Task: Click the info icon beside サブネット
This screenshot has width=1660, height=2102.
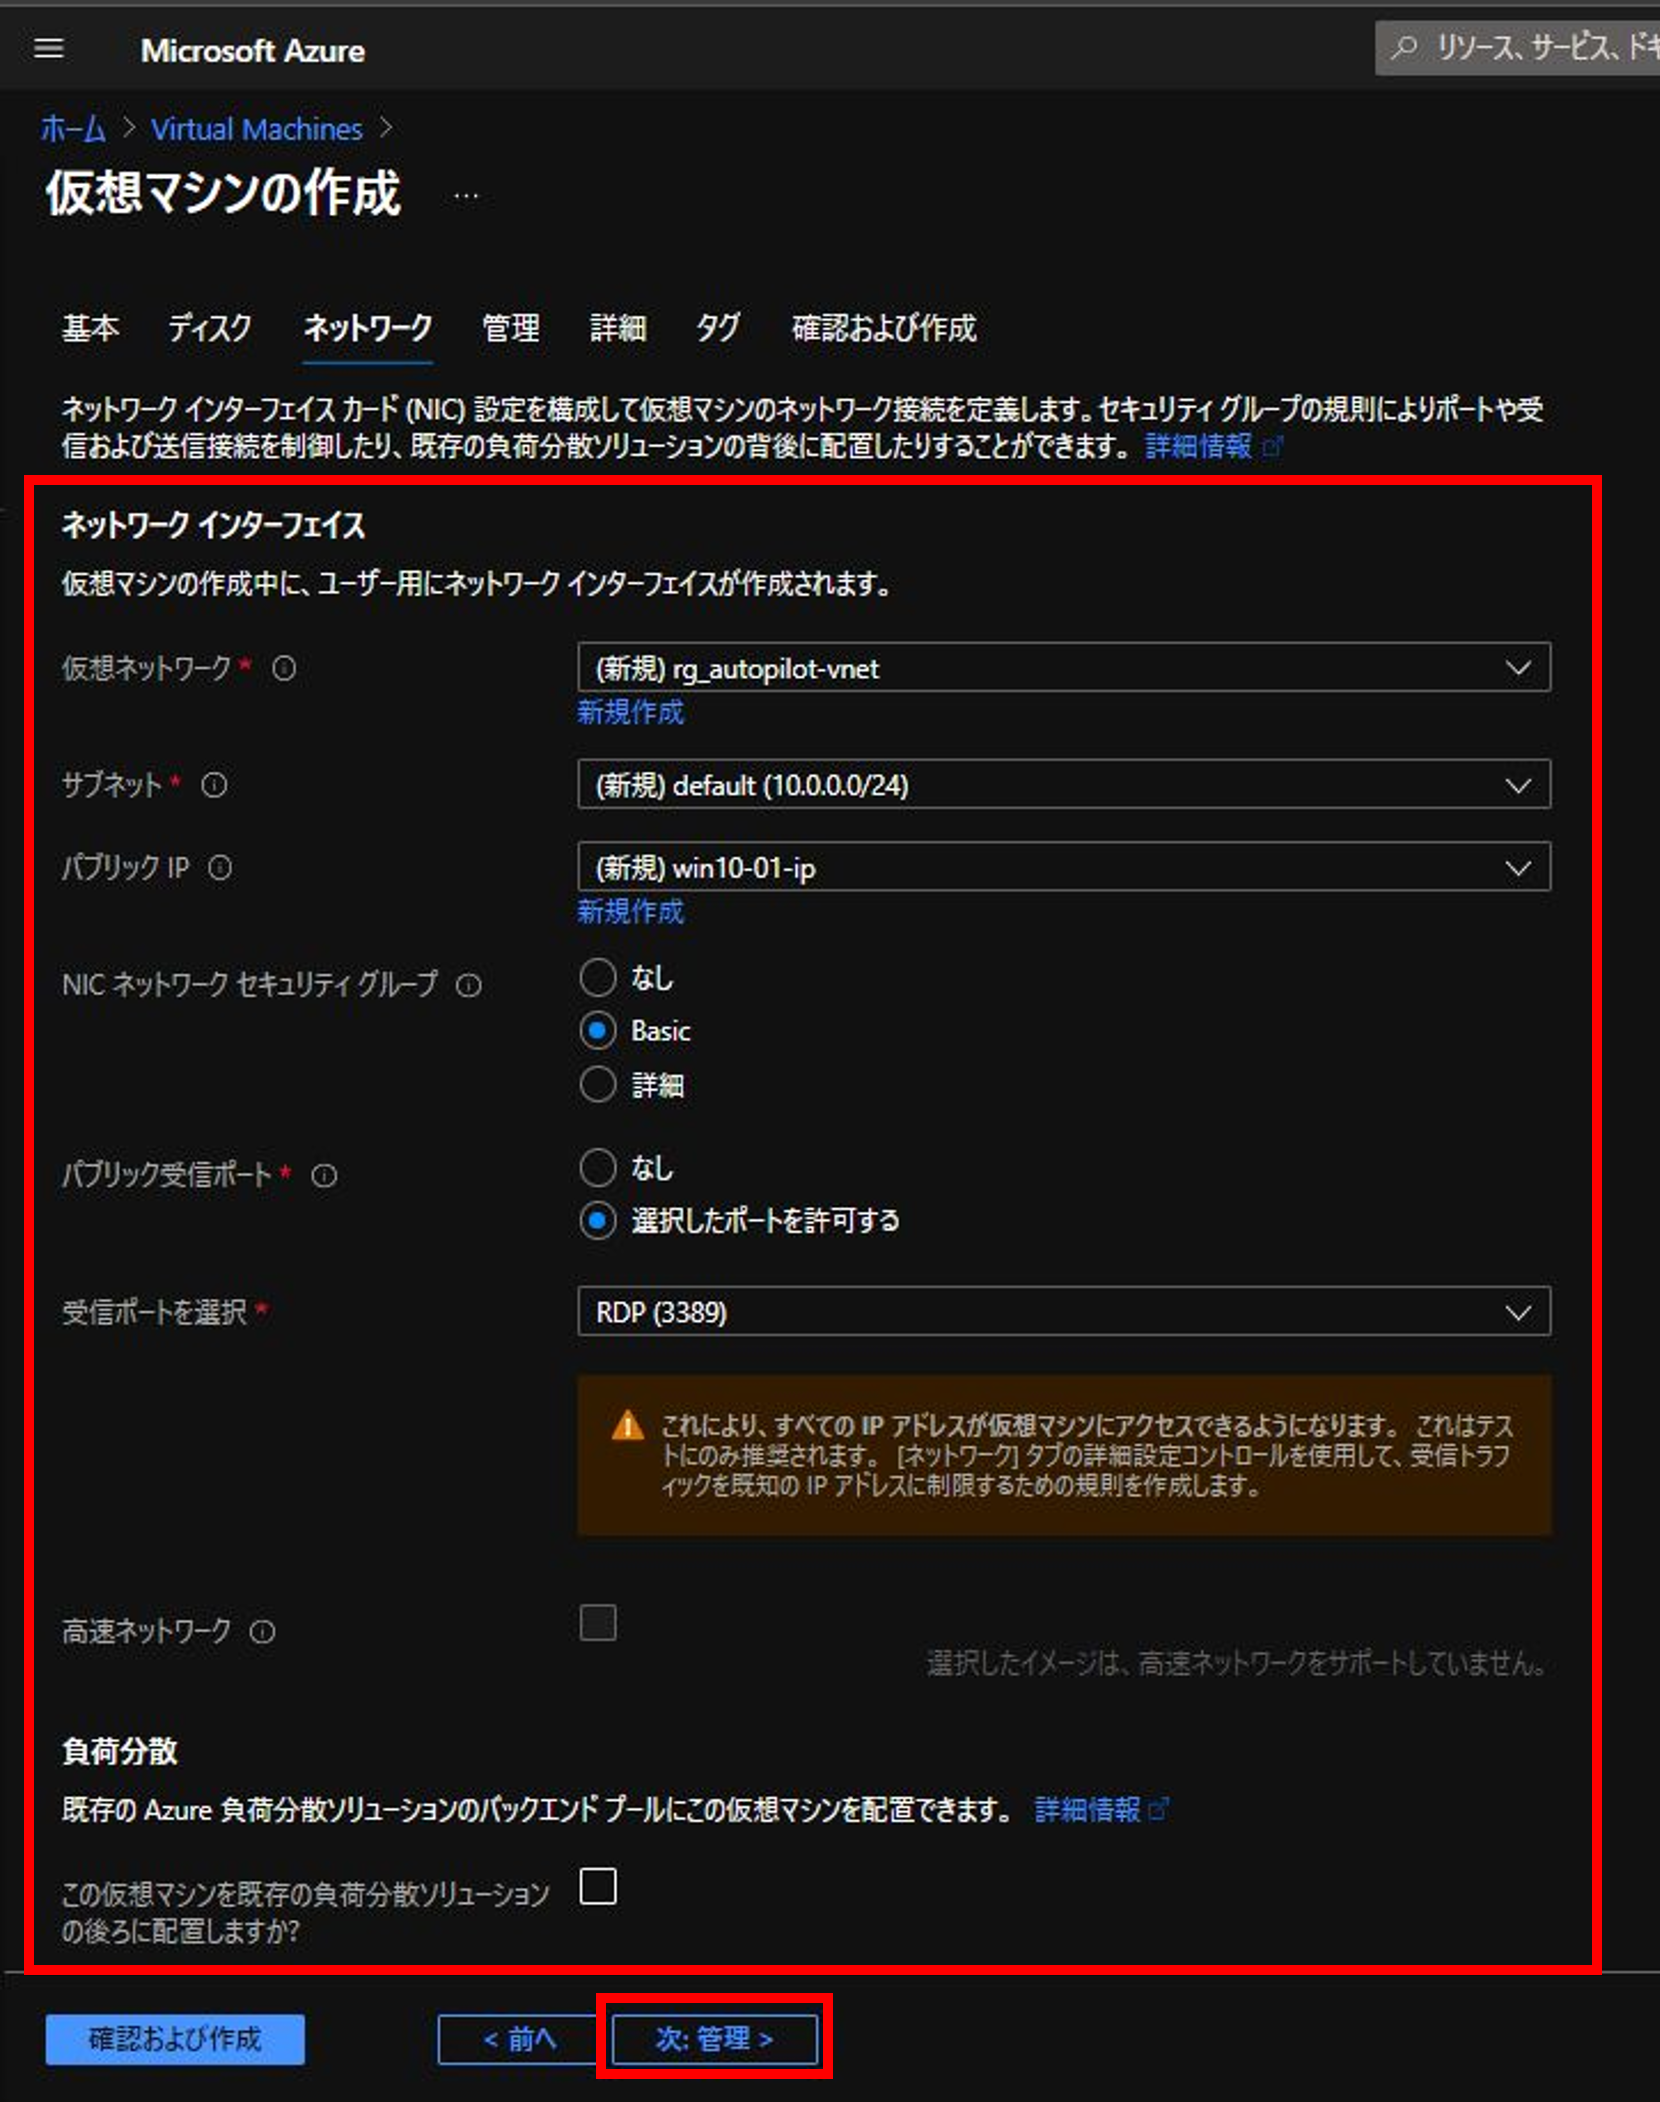Action: [x=213, y=786]
